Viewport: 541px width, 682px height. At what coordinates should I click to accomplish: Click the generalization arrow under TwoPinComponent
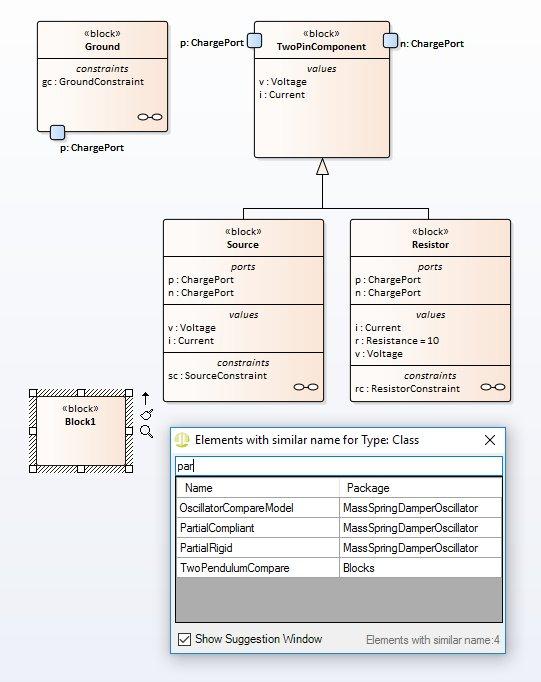pos(322,167)
